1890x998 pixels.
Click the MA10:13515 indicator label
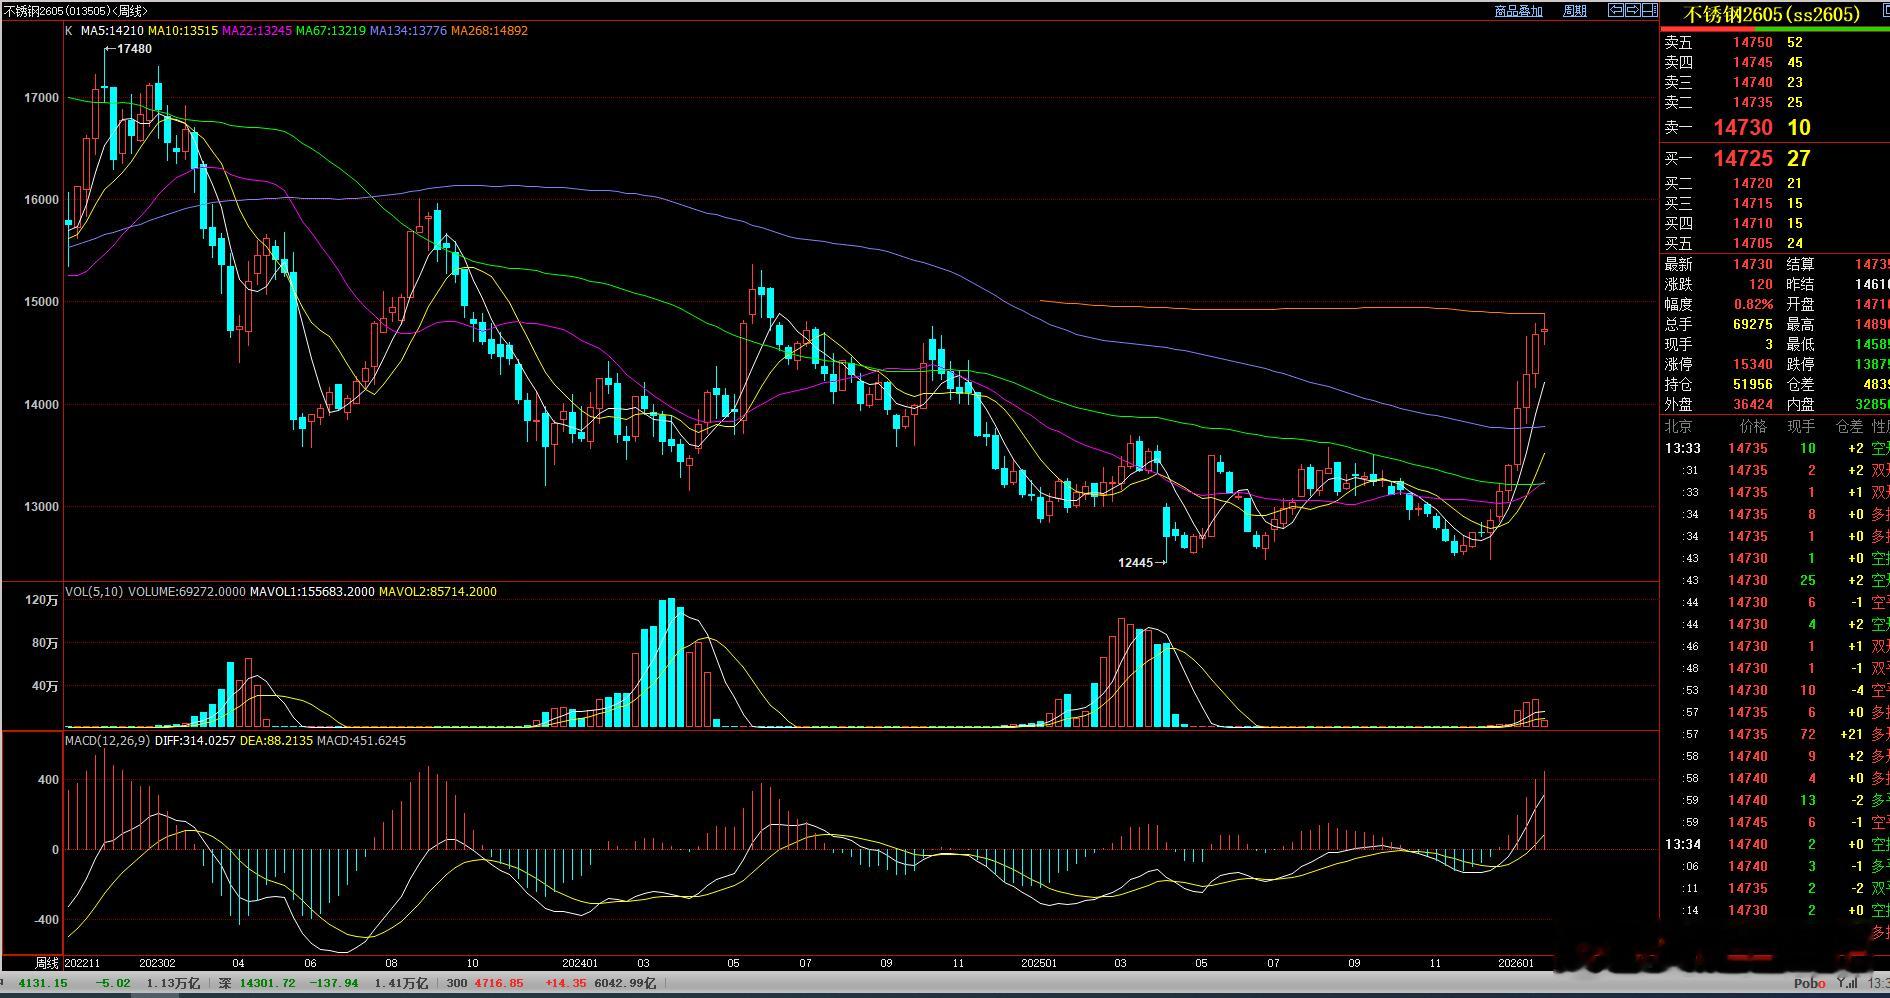[183, 31]
